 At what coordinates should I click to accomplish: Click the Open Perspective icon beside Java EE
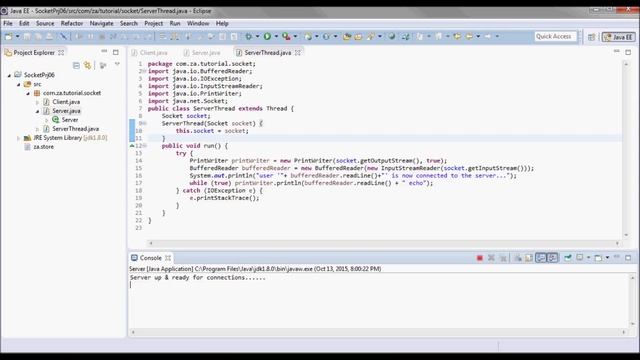pyautogui.click(x=591, y=37)
